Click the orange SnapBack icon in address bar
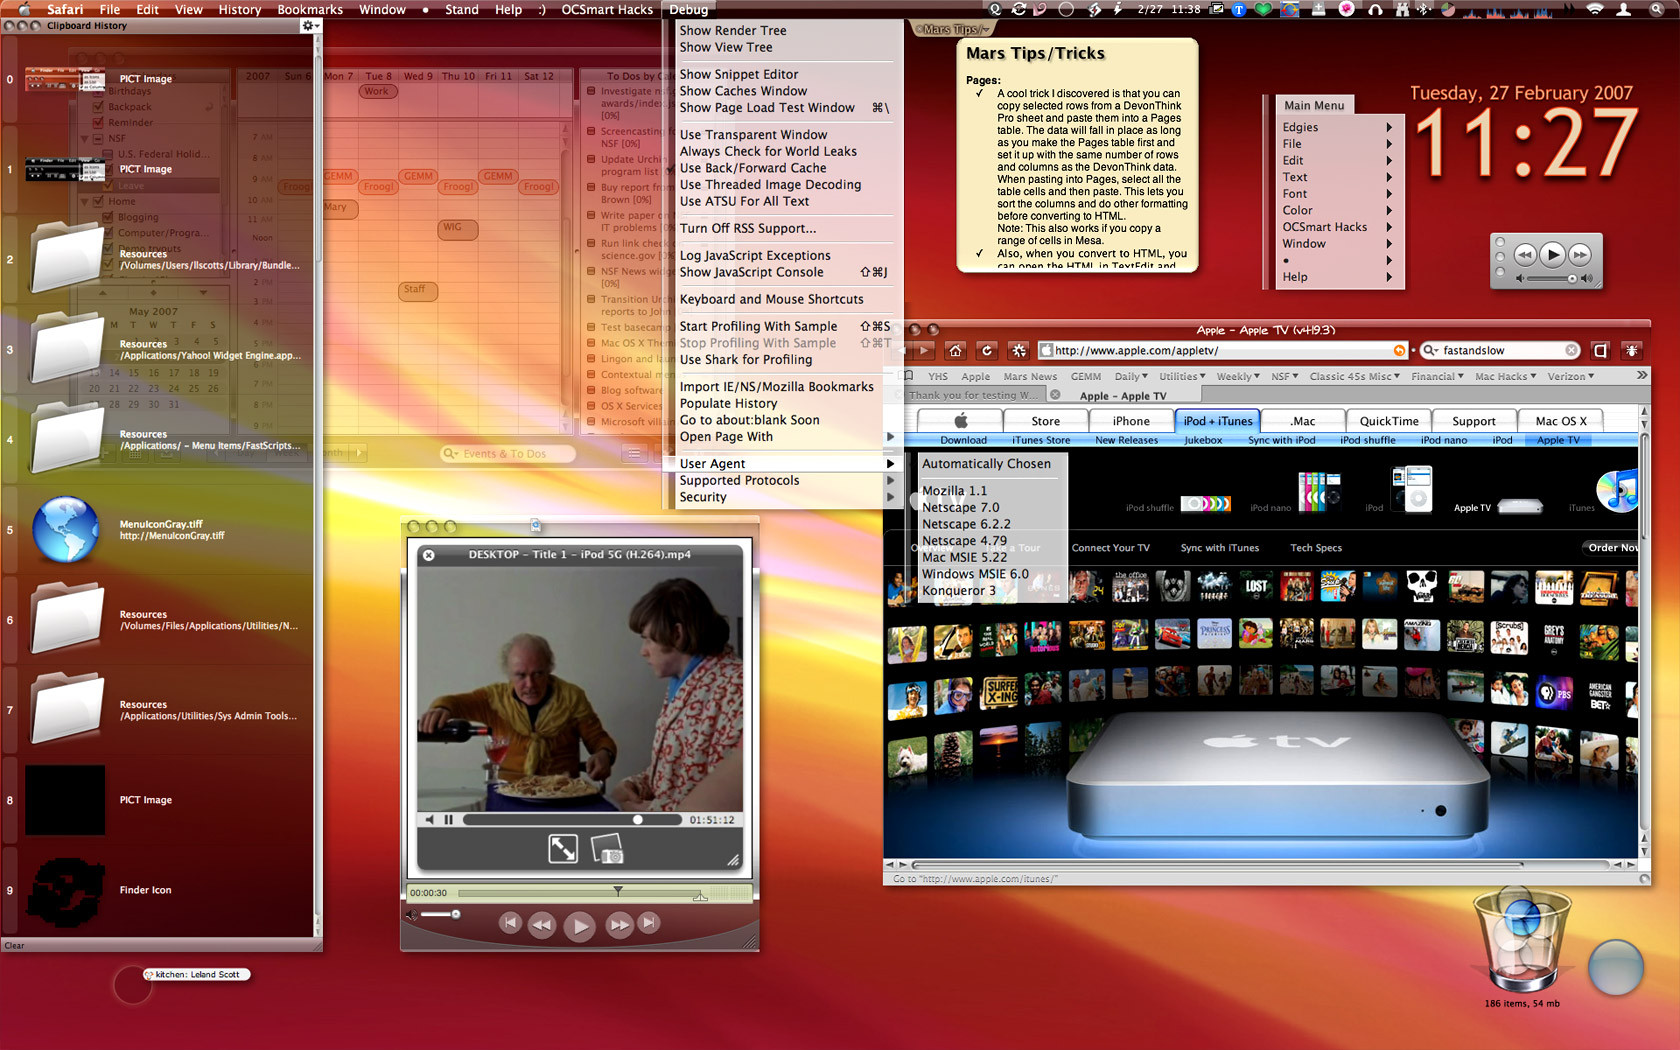Viewport: 1680px width, 1050px height. [x=1399, y=350]
